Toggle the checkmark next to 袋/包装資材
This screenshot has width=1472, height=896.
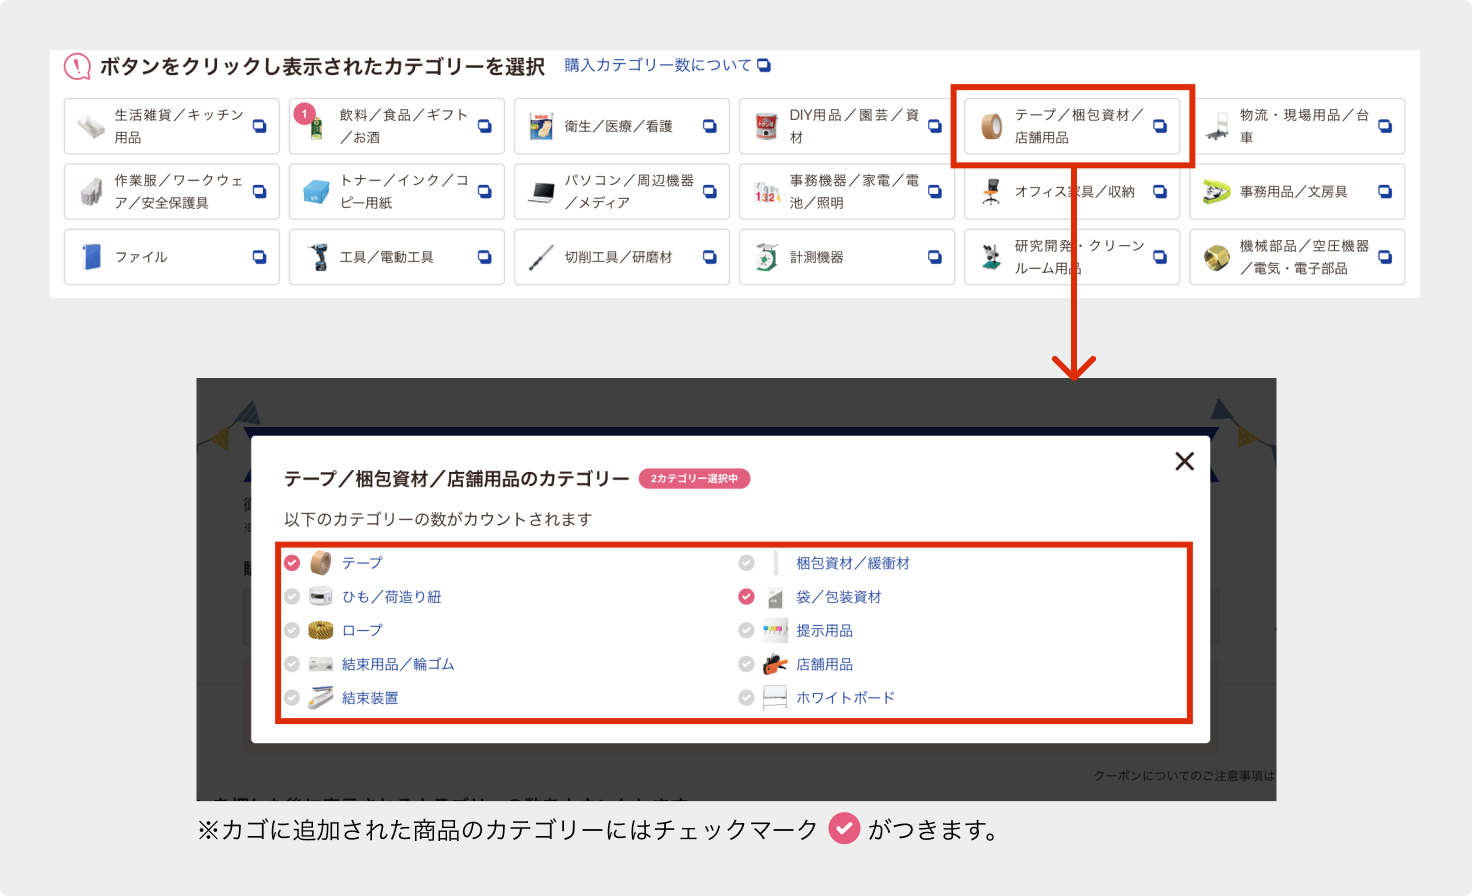pyautogui.click(x=746, y=597)
